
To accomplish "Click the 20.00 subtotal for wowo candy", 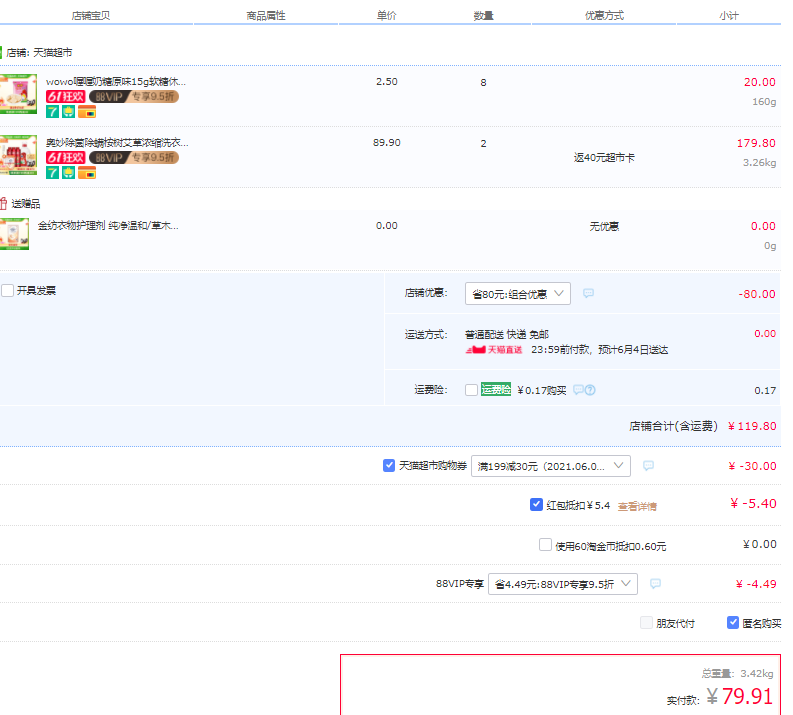I will [x=760, y=82].
